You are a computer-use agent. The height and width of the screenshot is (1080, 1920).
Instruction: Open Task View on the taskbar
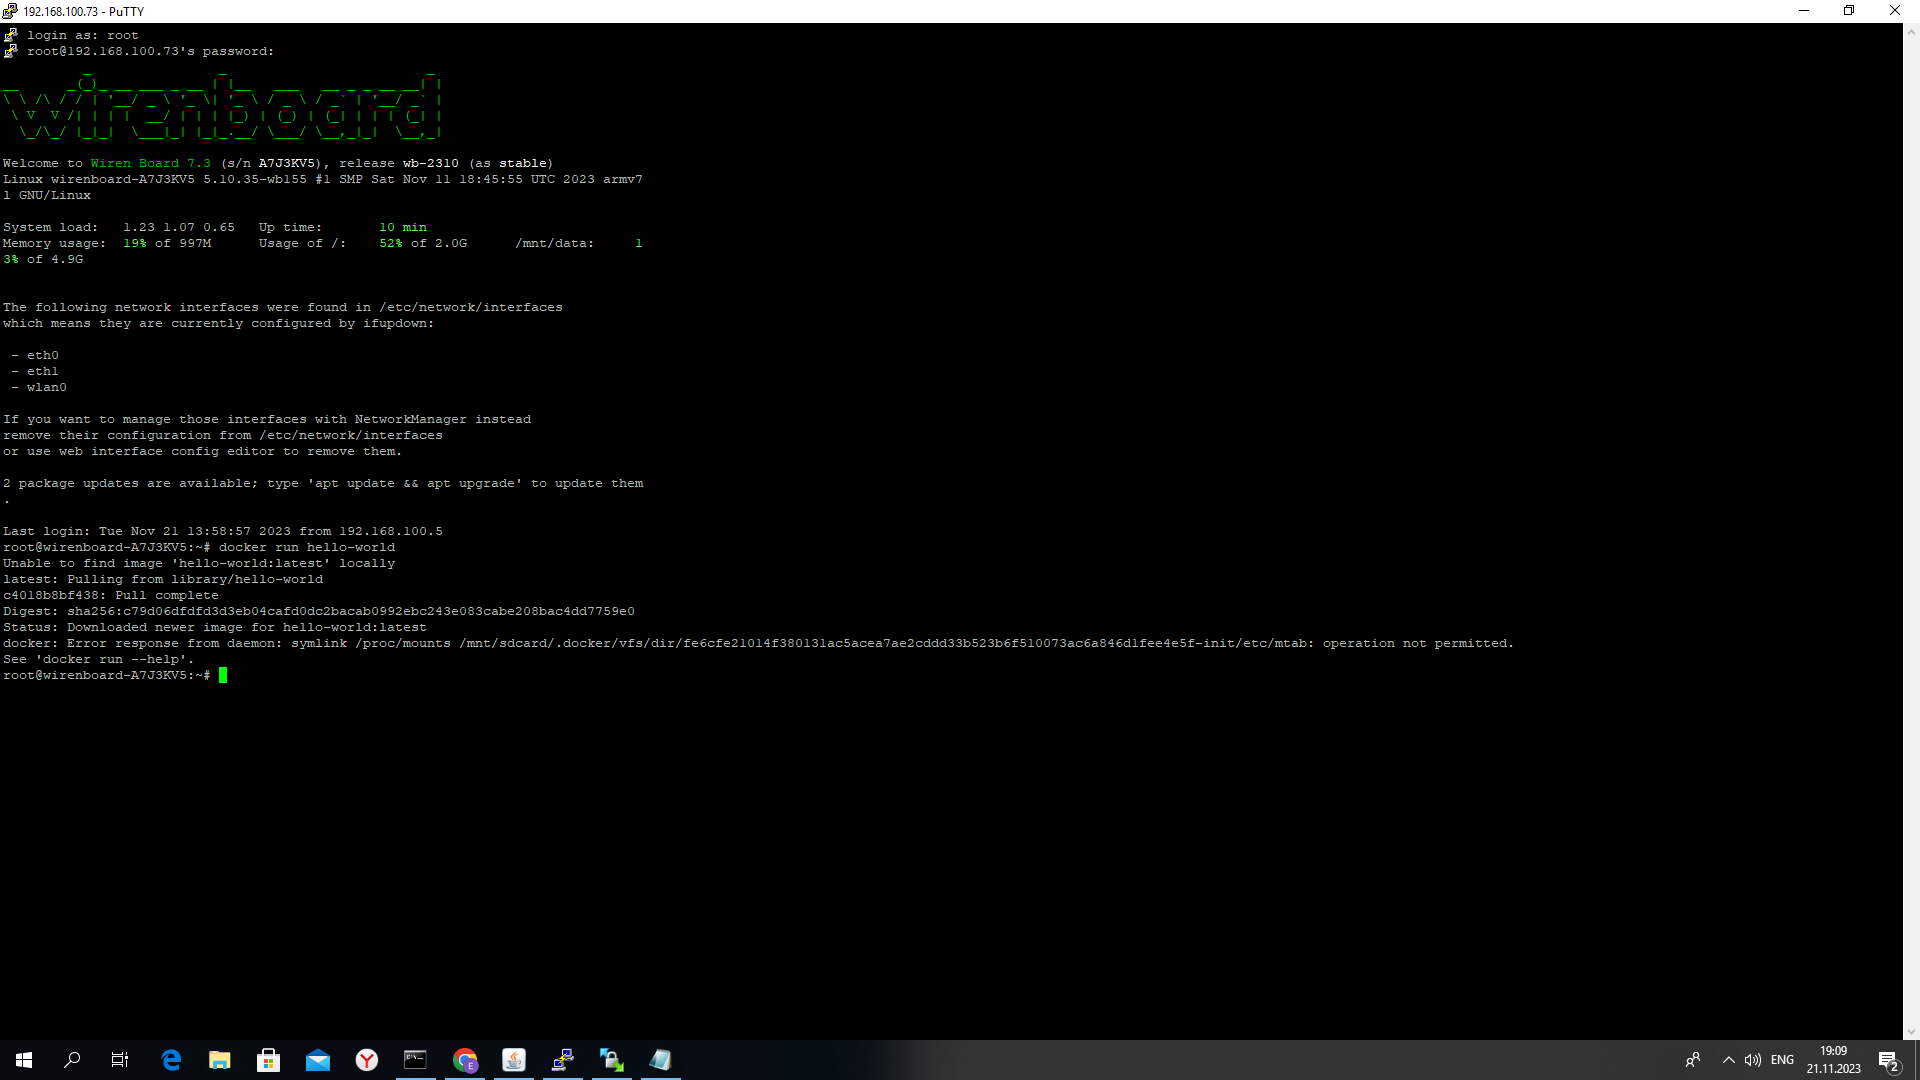tap(120, 1060)
